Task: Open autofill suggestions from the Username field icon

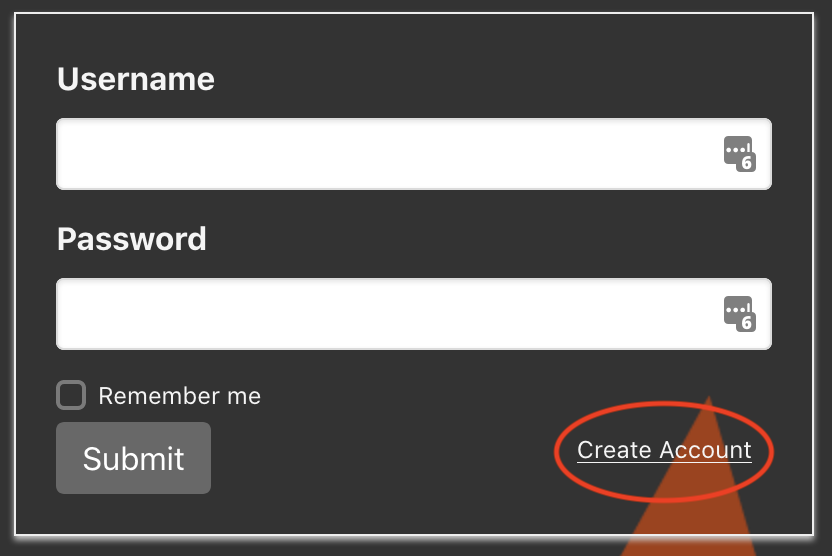Action: (738, 153)
